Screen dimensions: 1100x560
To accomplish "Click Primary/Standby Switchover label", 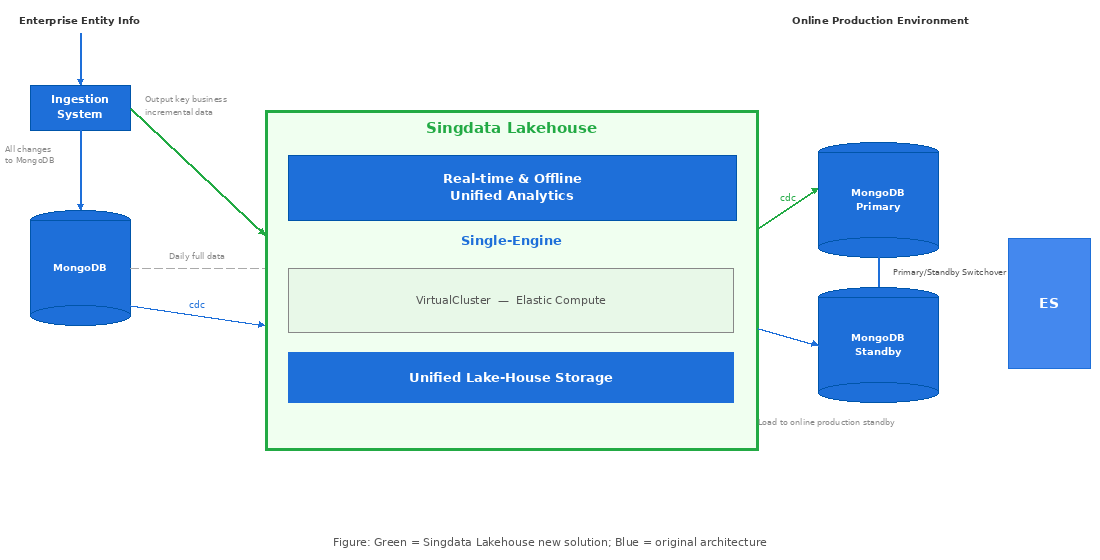I will point(949,272).
